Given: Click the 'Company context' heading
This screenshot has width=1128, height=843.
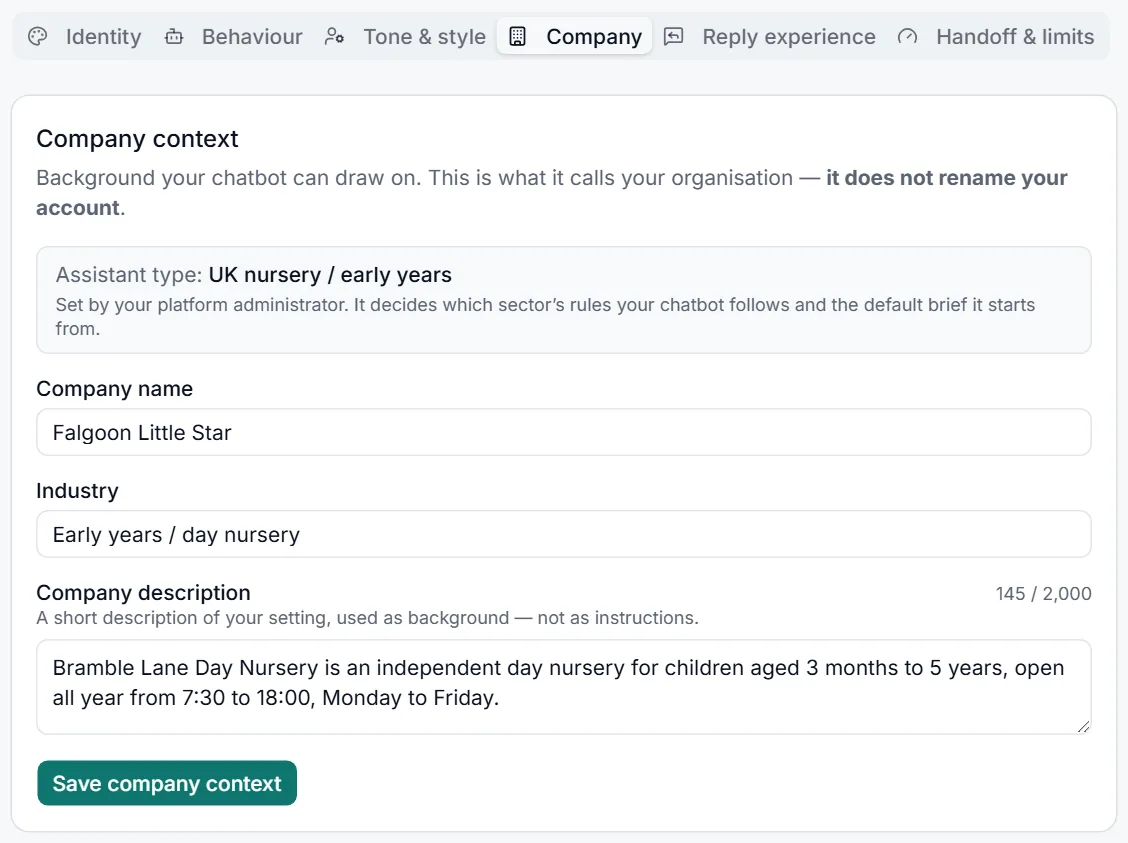Looking at the screenshot, I should [x=137, y=139].
